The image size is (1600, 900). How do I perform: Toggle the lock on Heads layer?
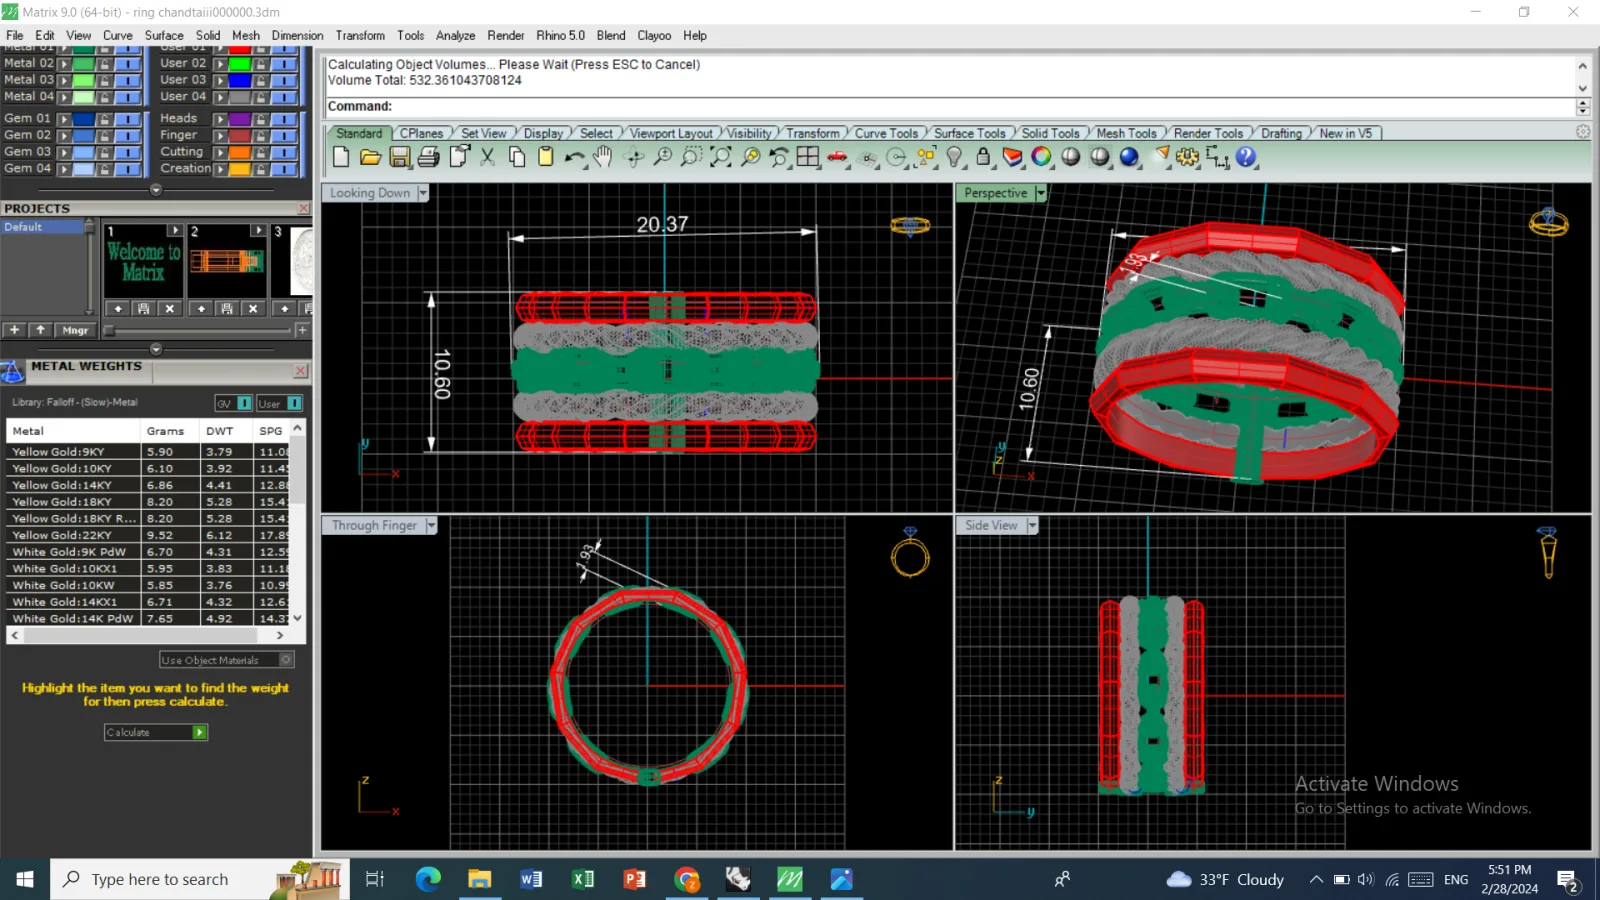(x=260, y=118)
